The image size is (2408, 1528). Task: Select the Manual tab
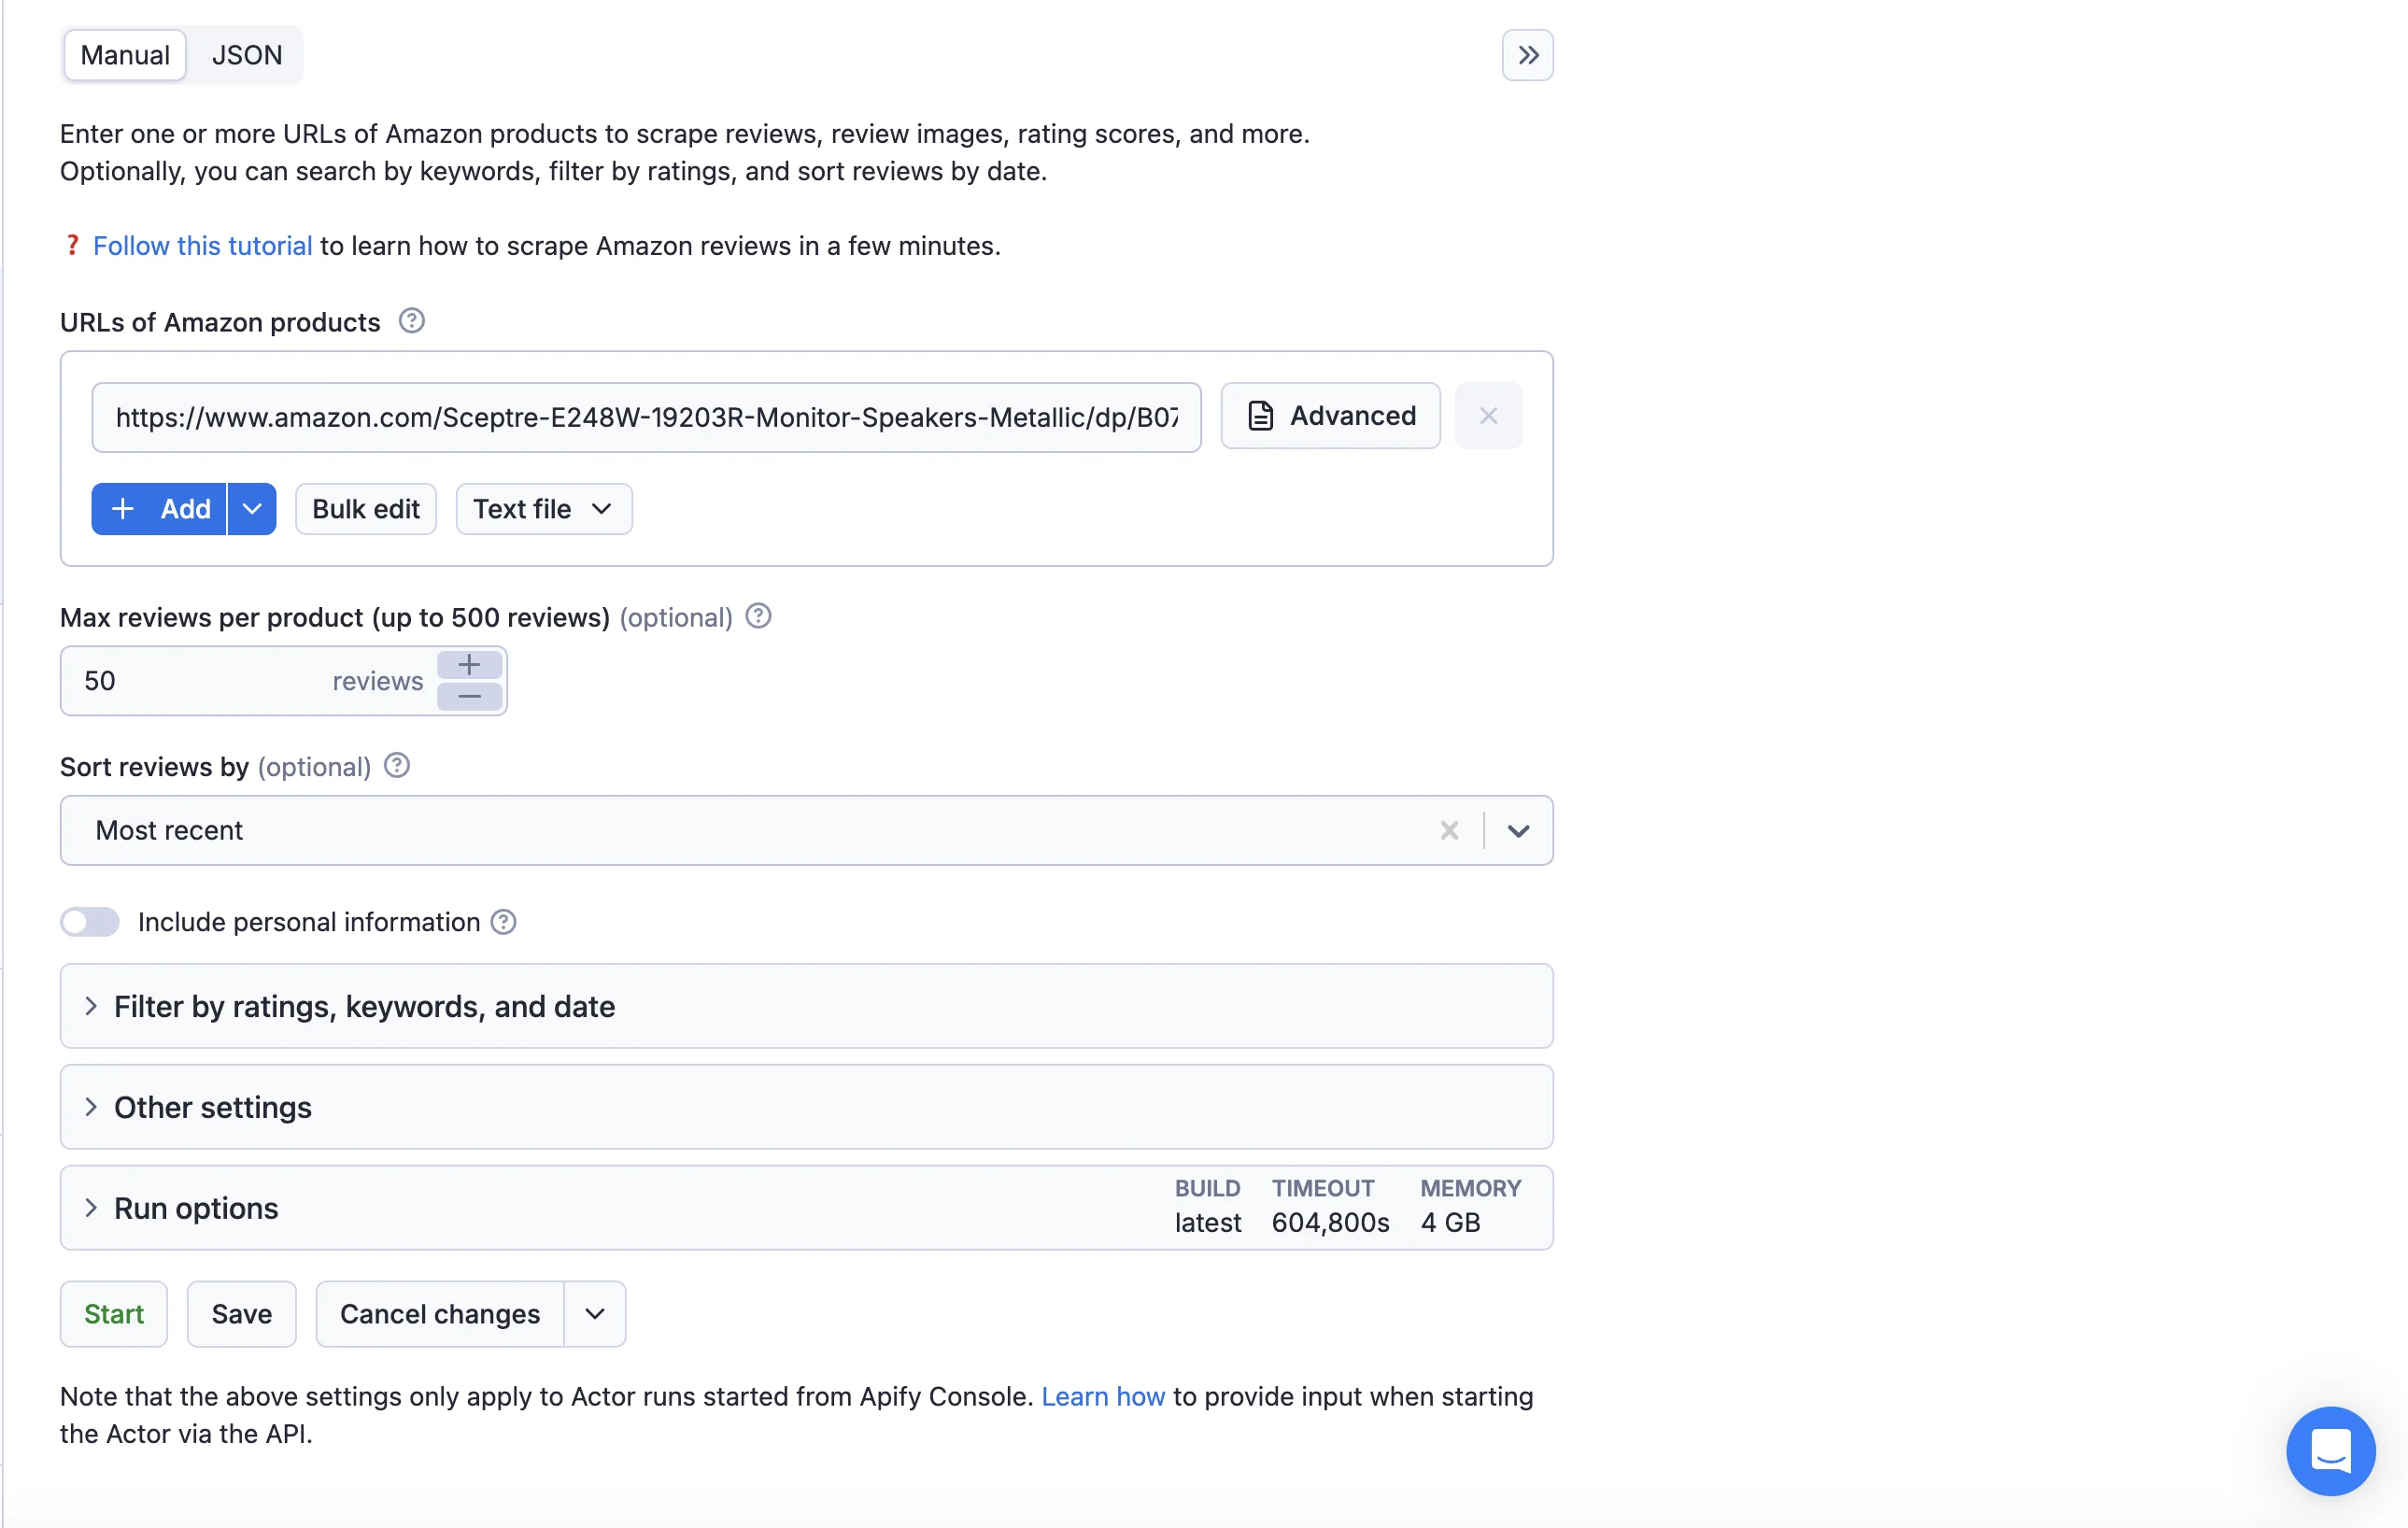pyautogui.click(x=125, y=55)
